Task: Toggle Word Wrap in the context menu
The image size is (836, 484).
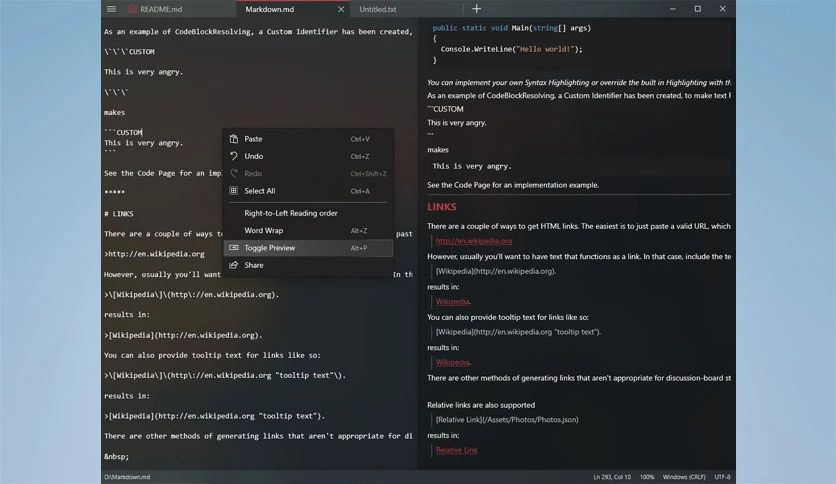Action: point(308,231)
